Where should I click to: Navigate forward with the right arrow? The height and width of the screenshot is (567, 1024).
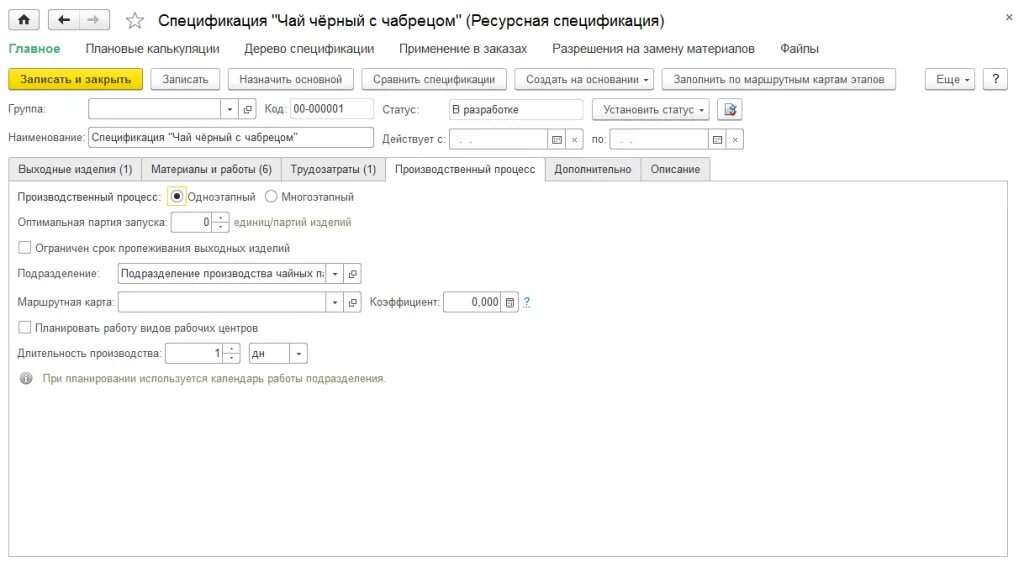(x=94, y=20)
